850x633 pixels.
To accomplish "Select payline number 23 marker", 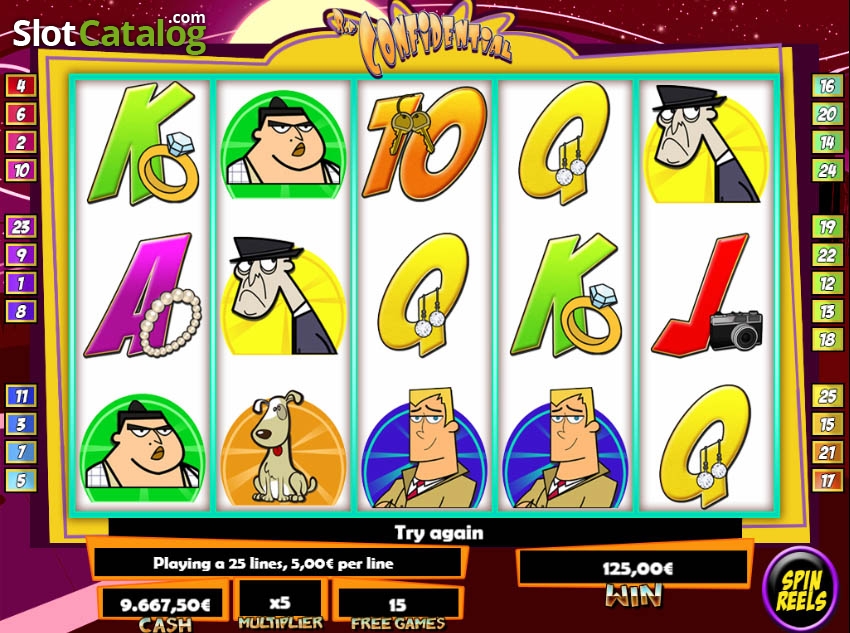I will (21, 227).
